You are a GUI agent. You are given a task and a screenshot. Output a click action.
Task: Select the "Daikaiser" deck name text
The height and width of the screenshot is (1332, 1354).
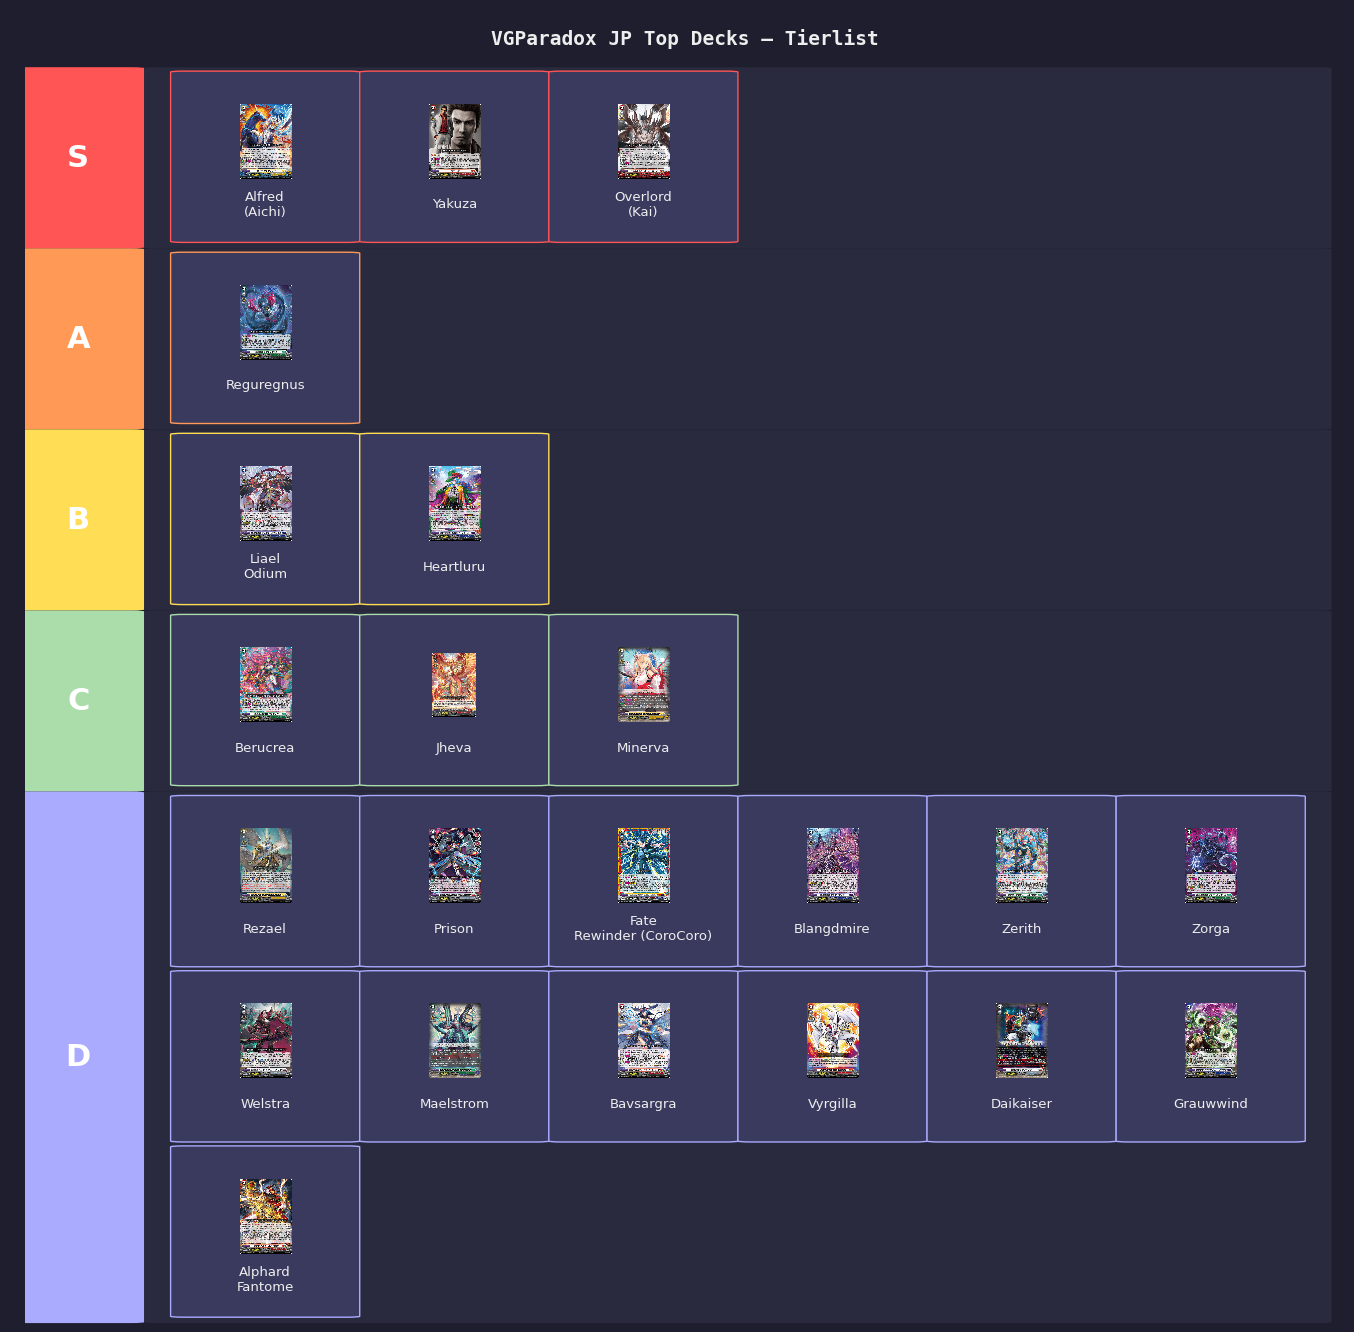click(1021, 1104)
